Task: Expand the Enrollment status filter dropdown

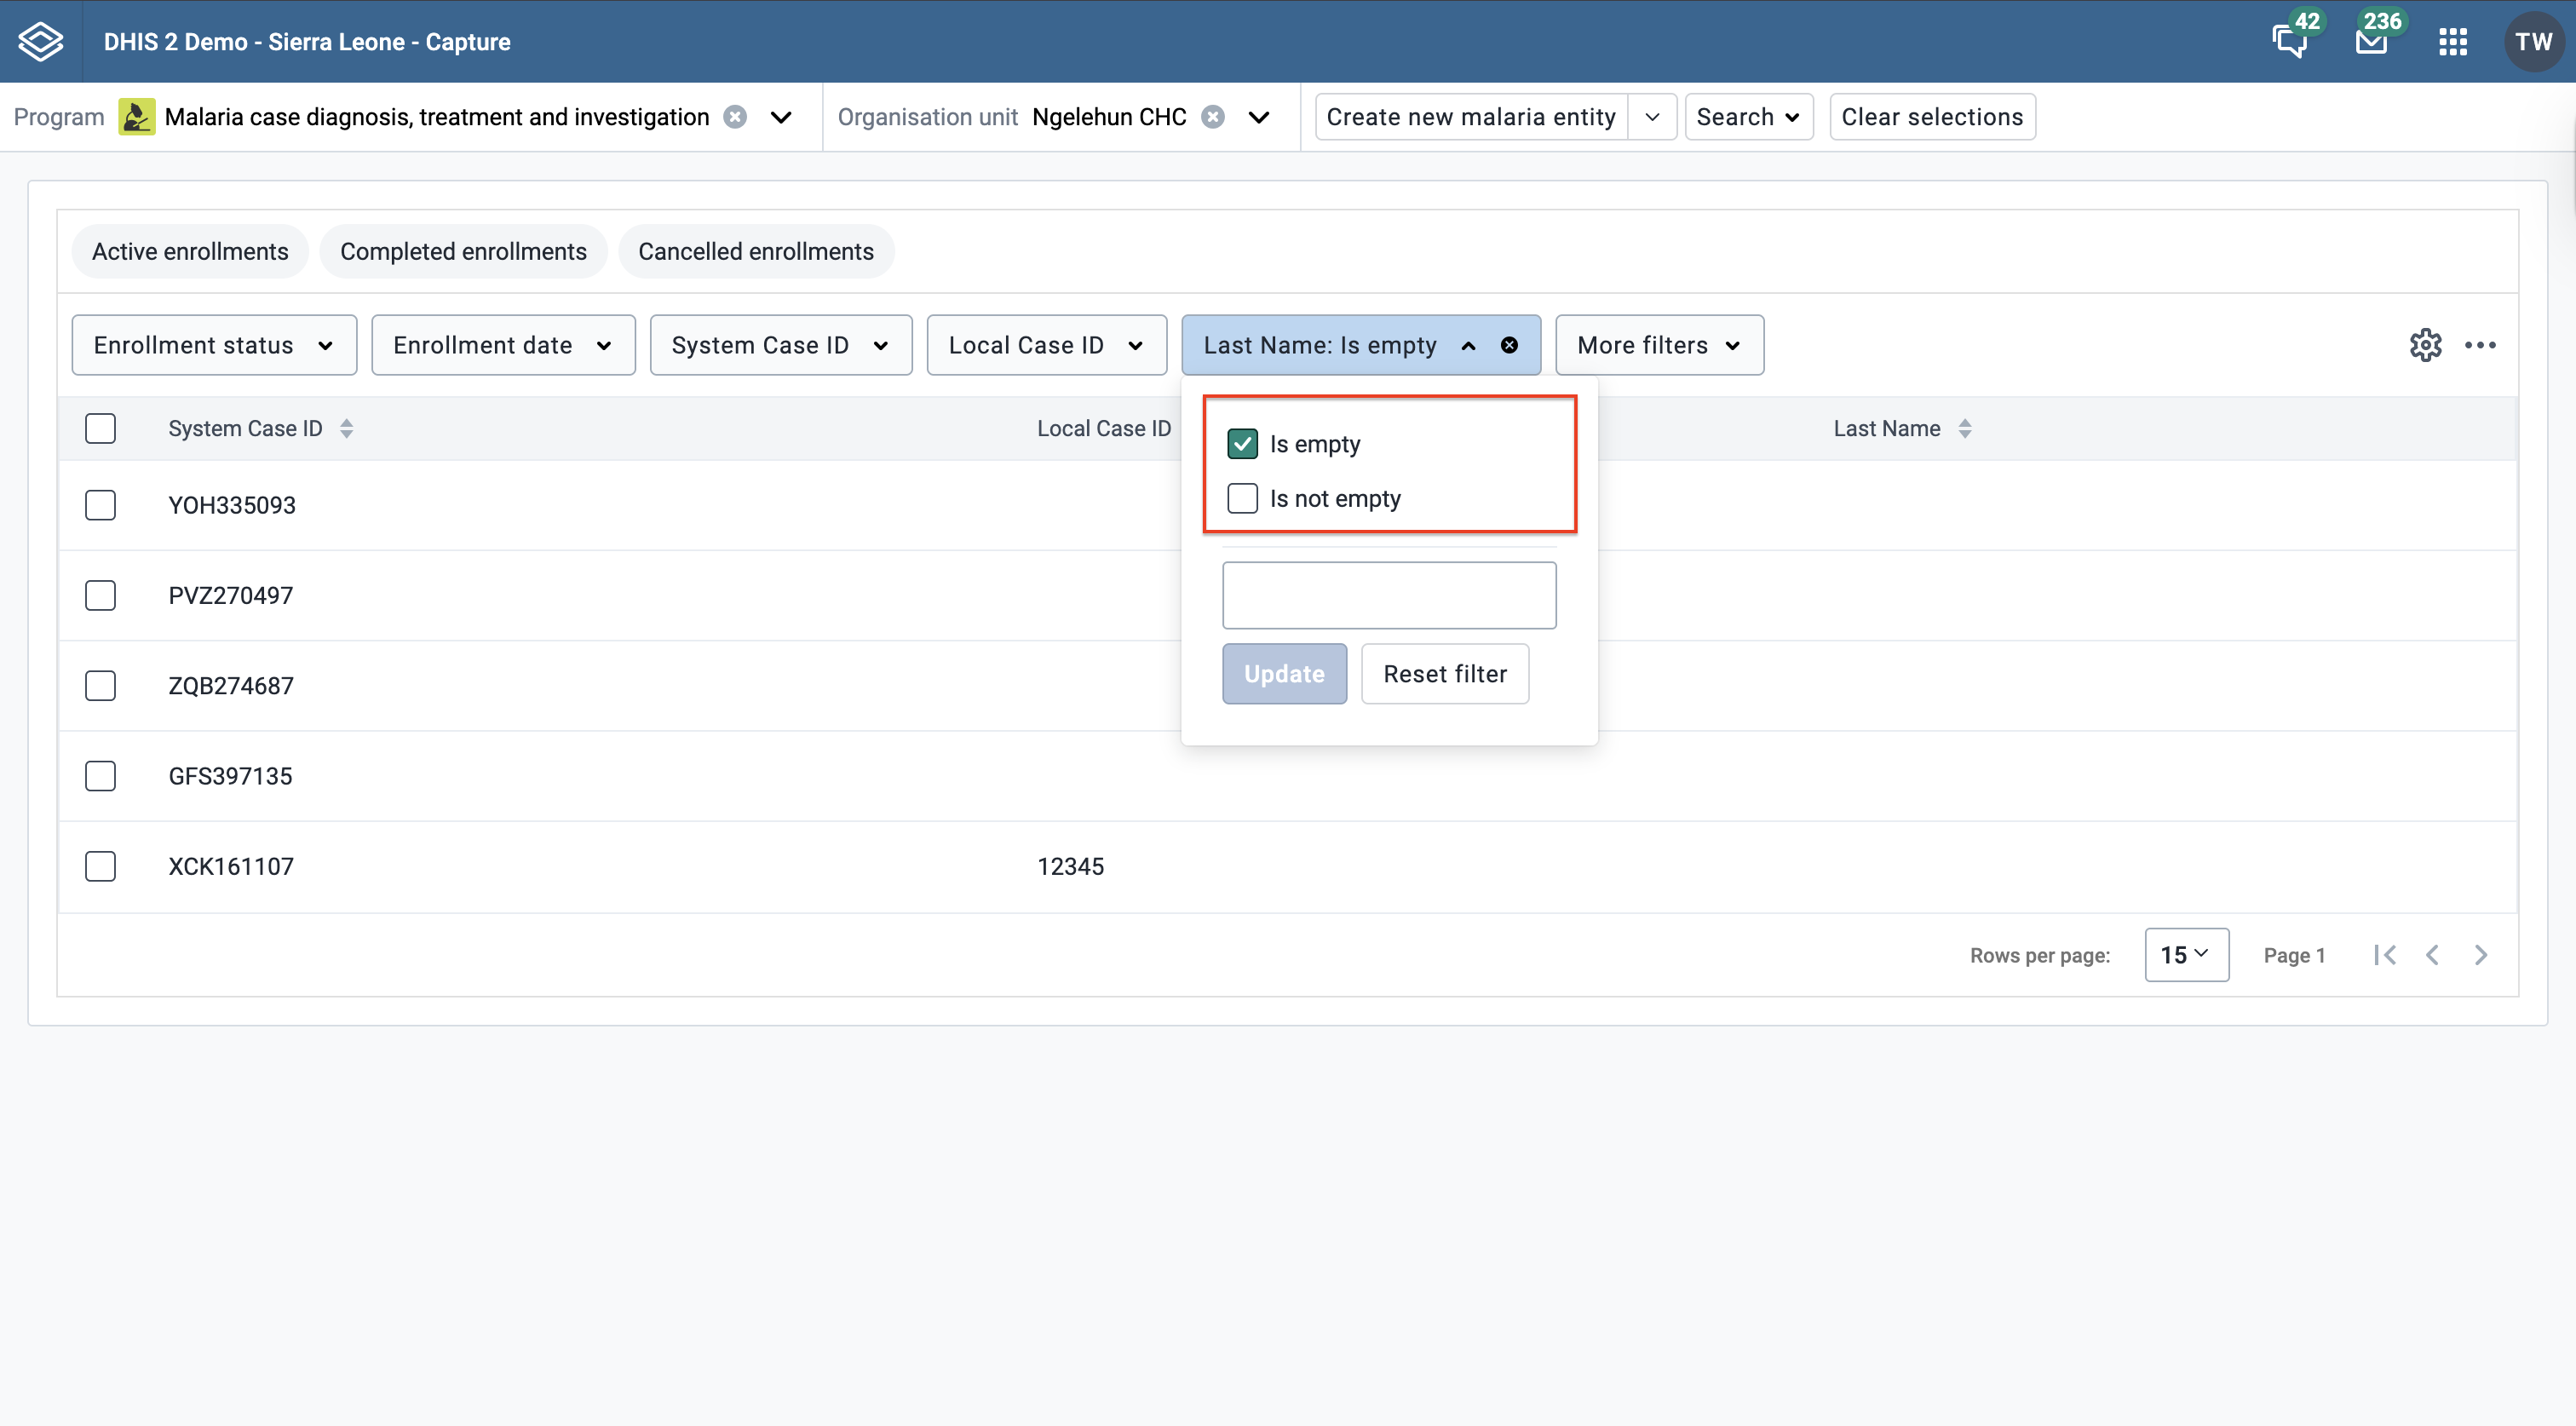Action: point(214,345)
